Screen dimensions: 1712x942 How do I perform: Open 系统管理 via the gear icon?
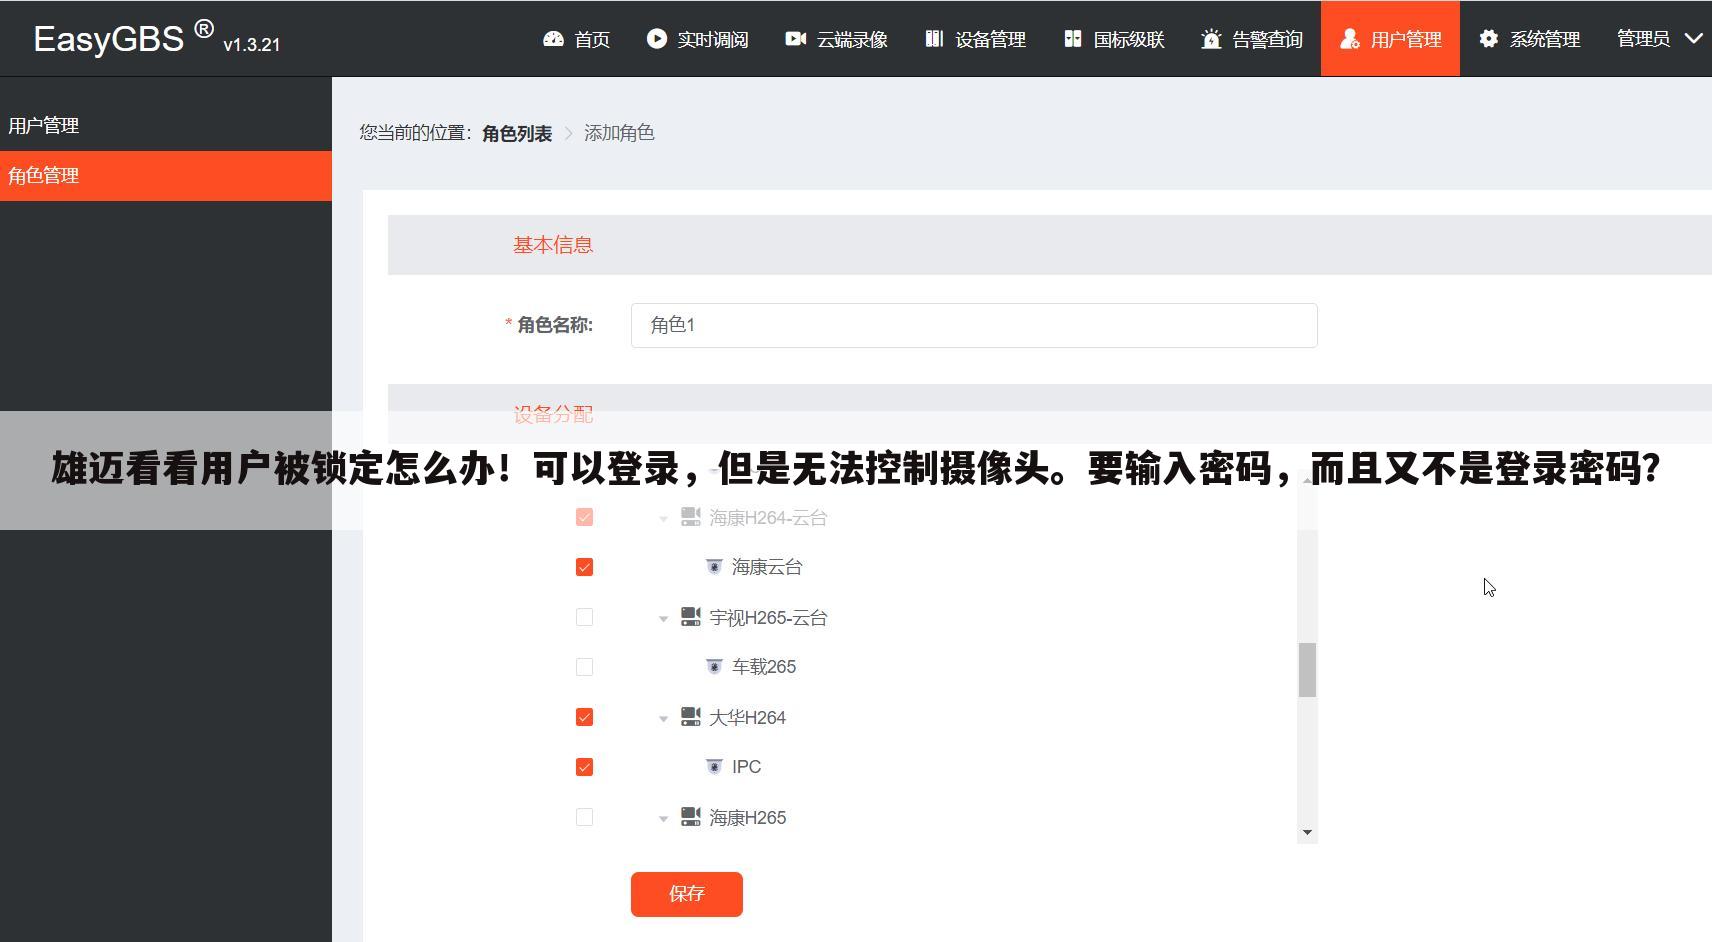click(1488, 38)
